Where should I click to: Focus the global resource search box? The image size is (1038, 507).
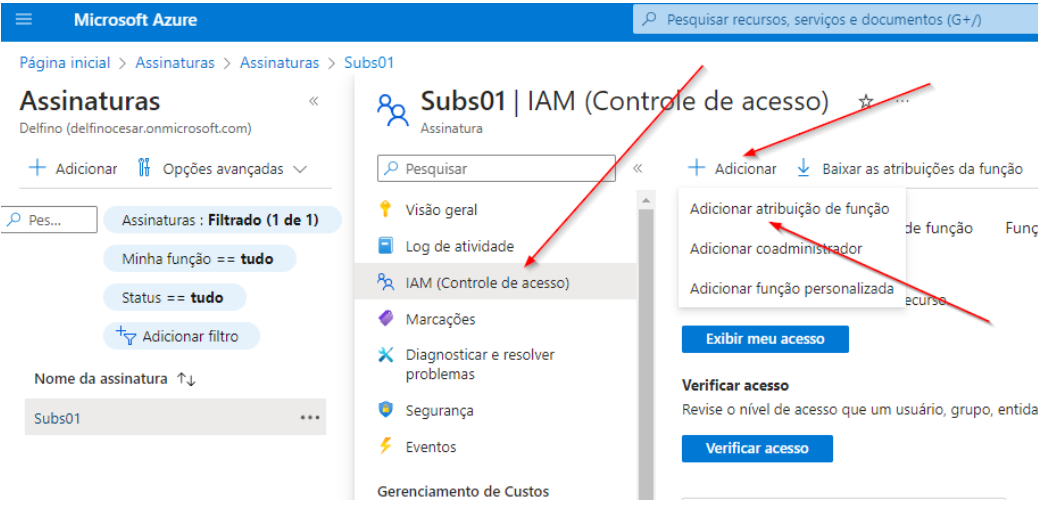coord(835,20)
